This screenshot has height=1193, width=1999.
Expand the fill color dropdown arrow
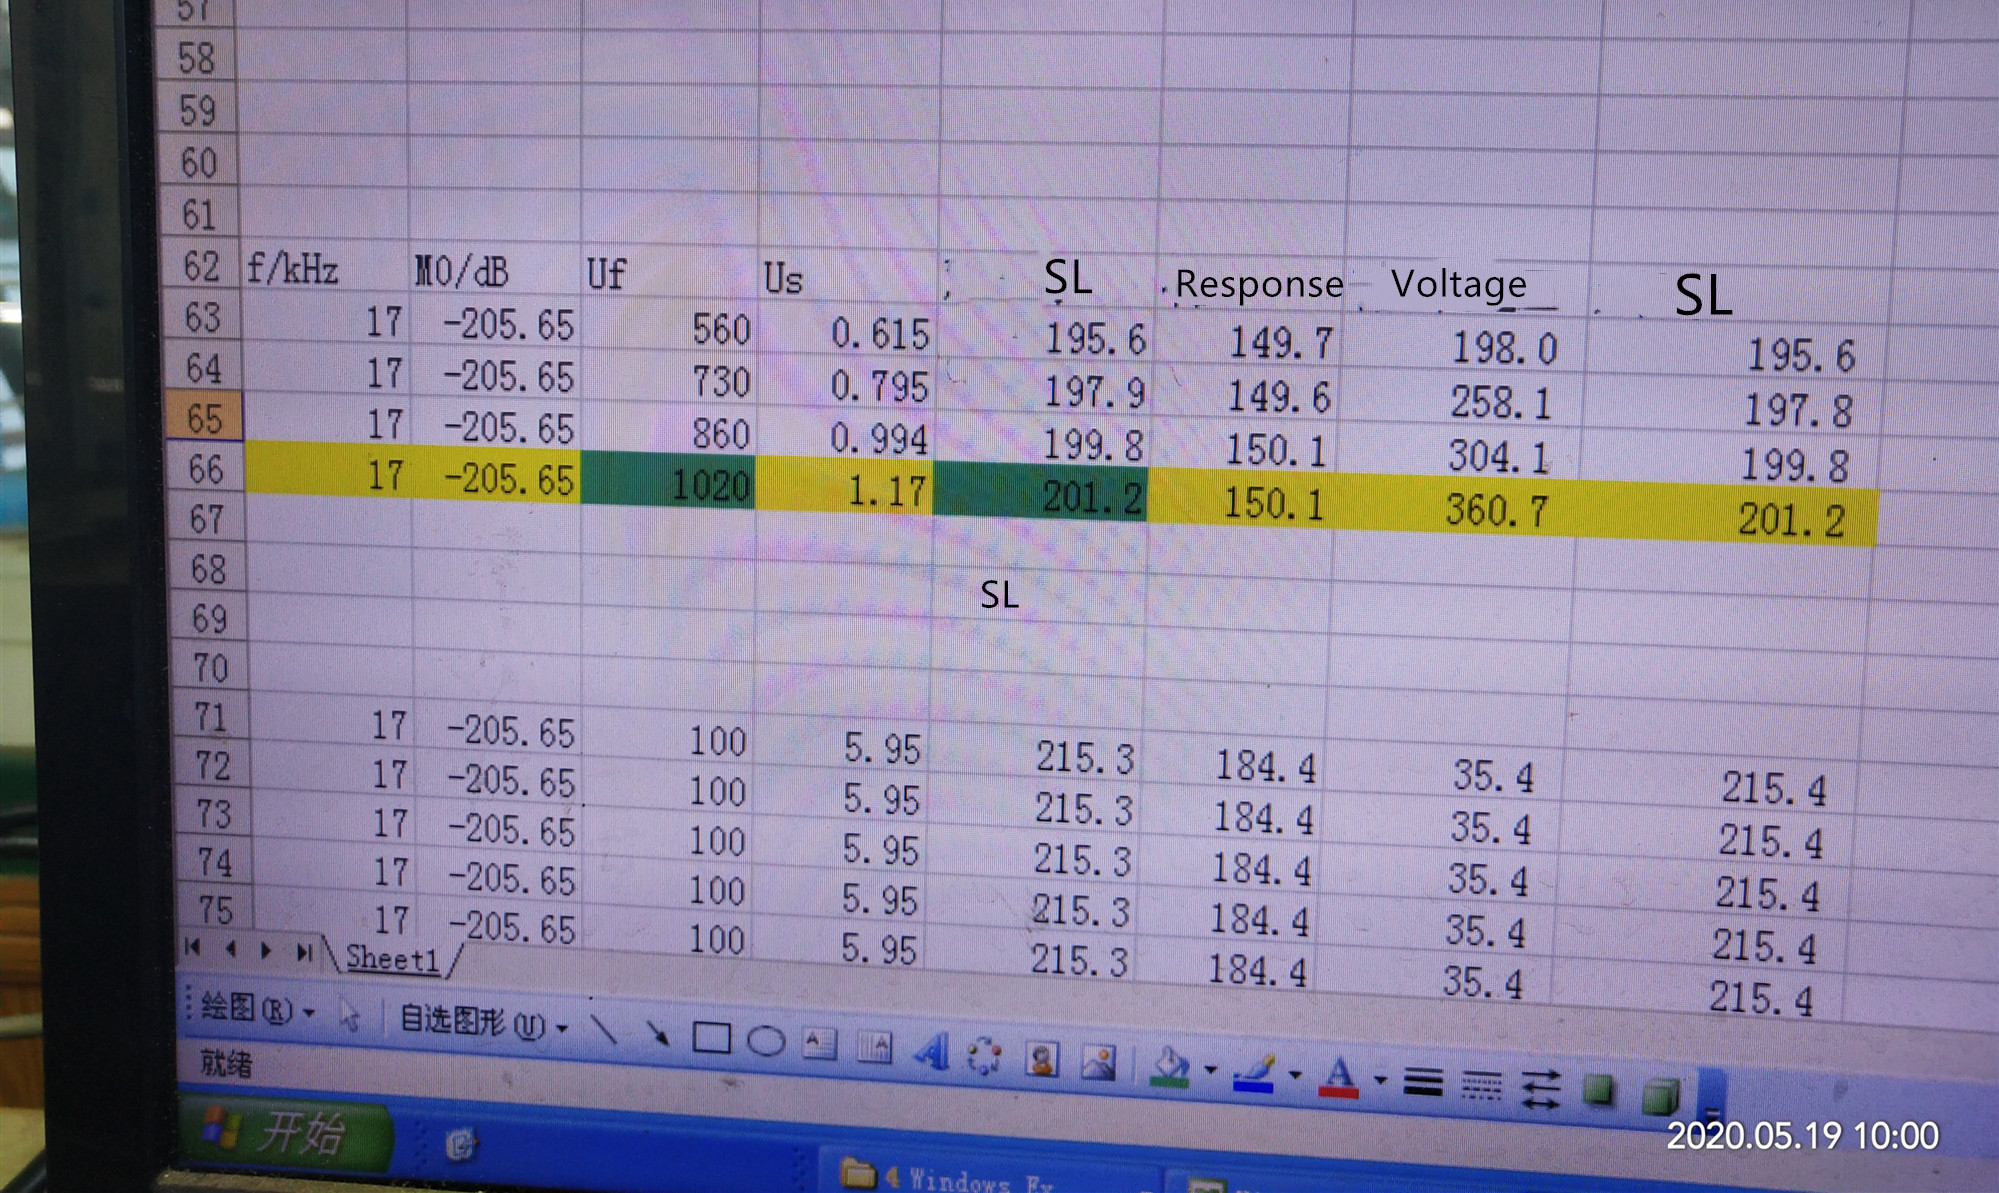(x=1211, y=1071)
